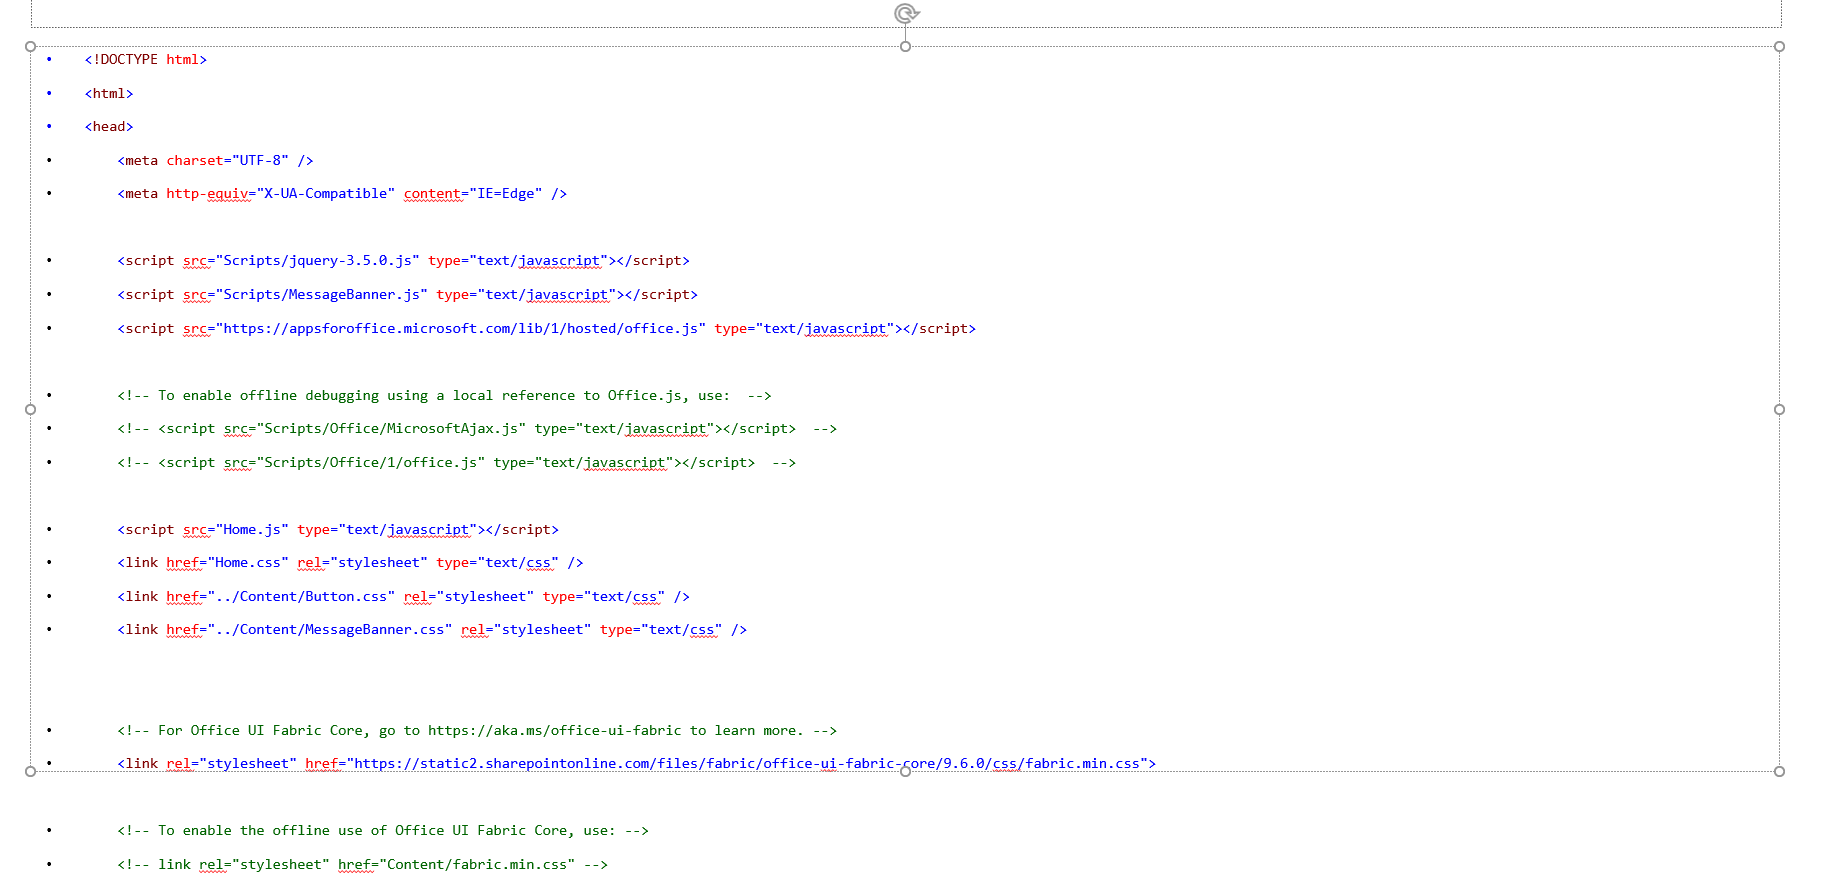Click the aka.ms/office-ui-fabric comment line
The image size is (1824, 880).
click(x=477, y=731)
